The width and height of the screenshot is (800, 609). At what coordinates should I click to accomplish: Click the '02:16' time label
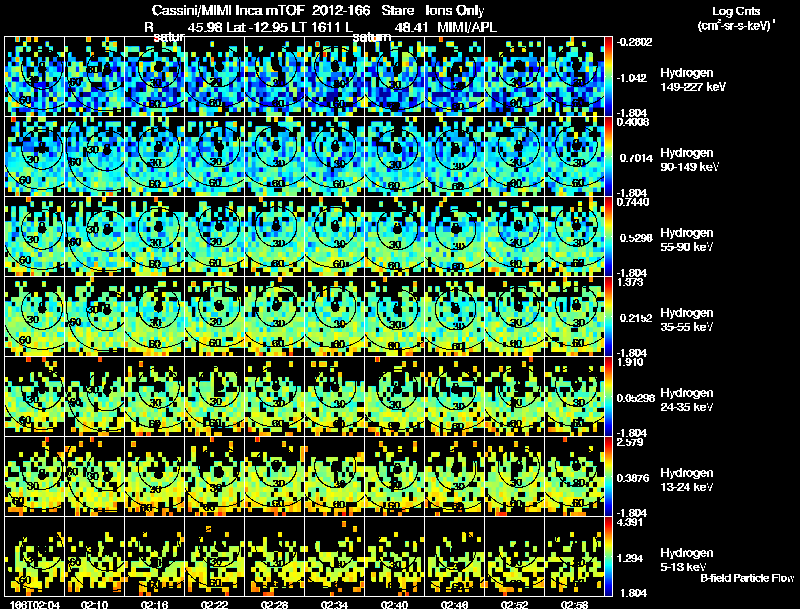tap(155, 604)
